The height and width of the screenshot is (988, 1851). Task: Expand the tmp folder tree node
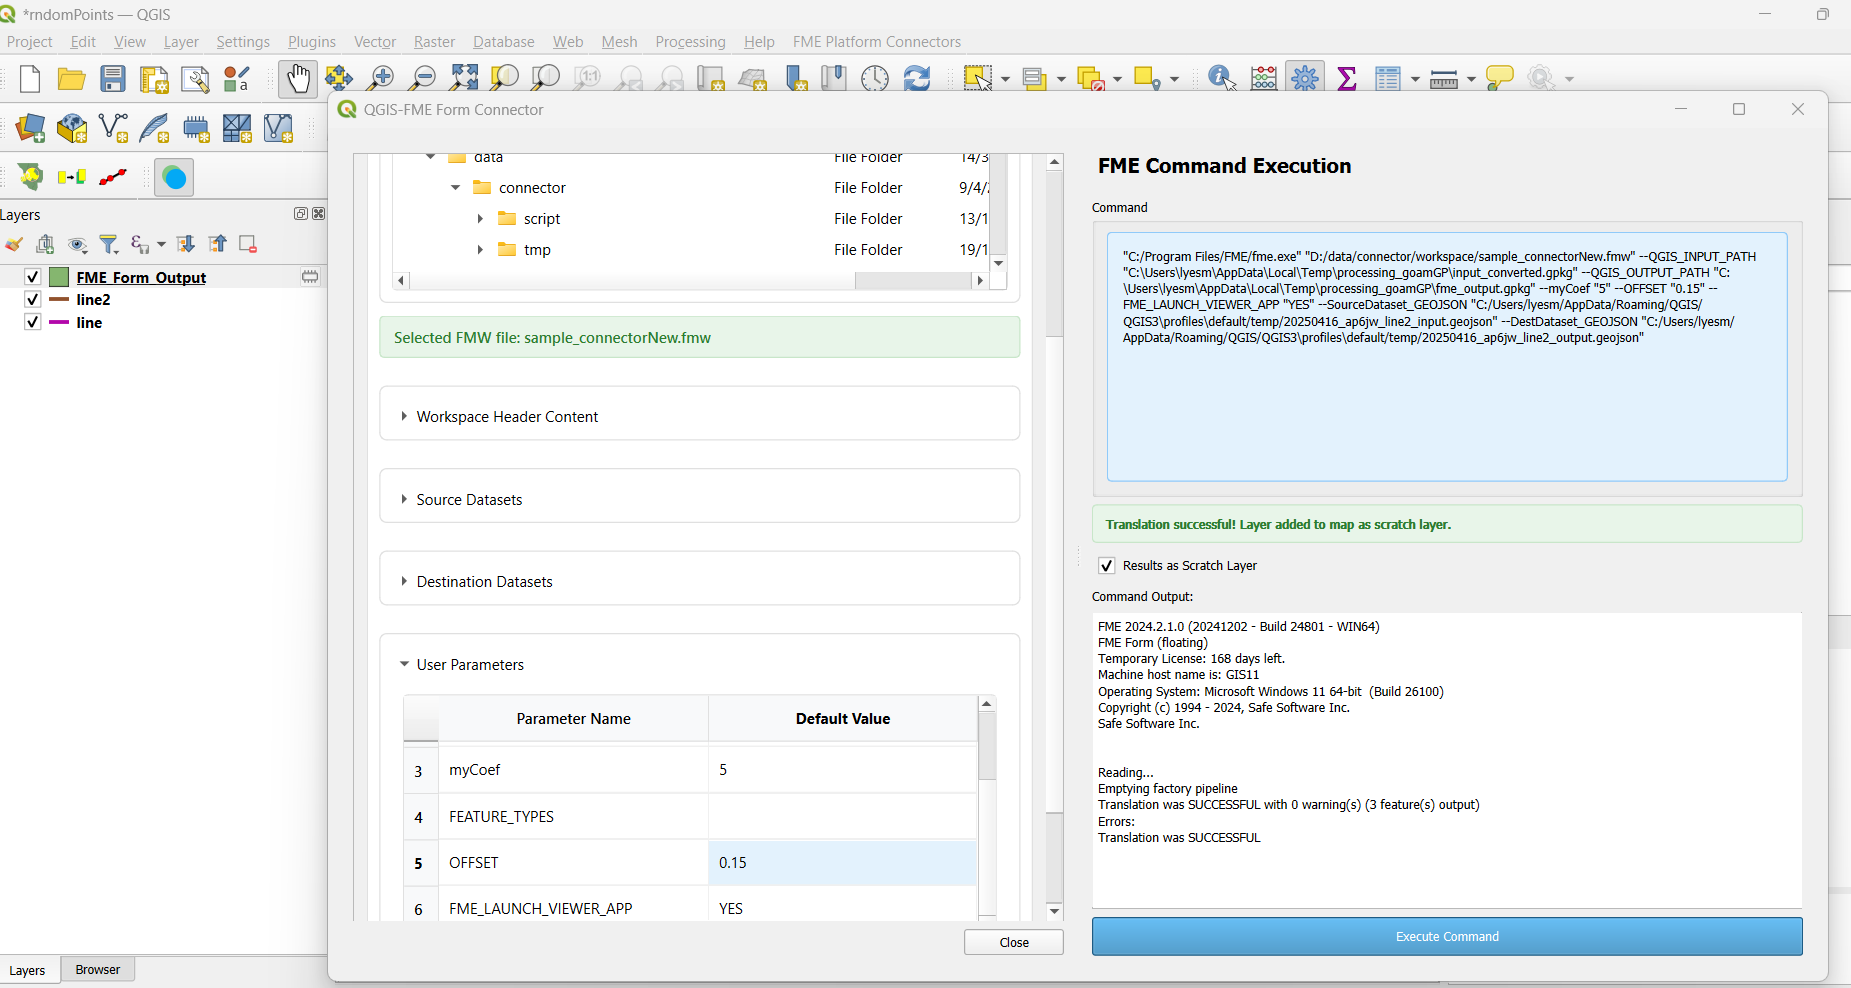tap(480, 249)
